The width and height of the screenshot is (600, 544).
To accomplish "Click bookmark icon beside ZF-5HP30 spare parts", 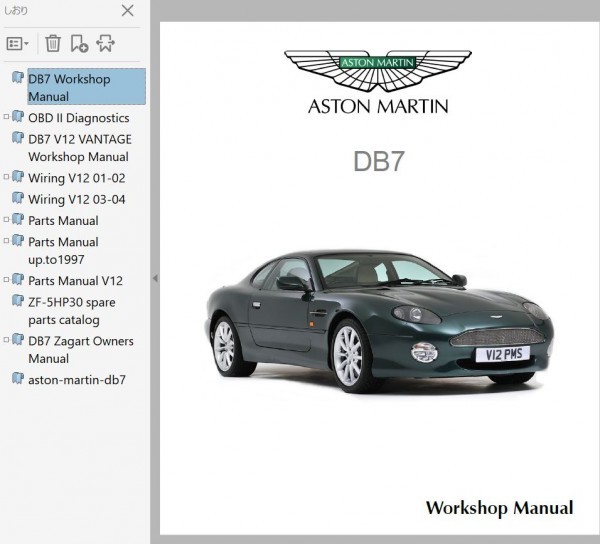I will point(18,300).
